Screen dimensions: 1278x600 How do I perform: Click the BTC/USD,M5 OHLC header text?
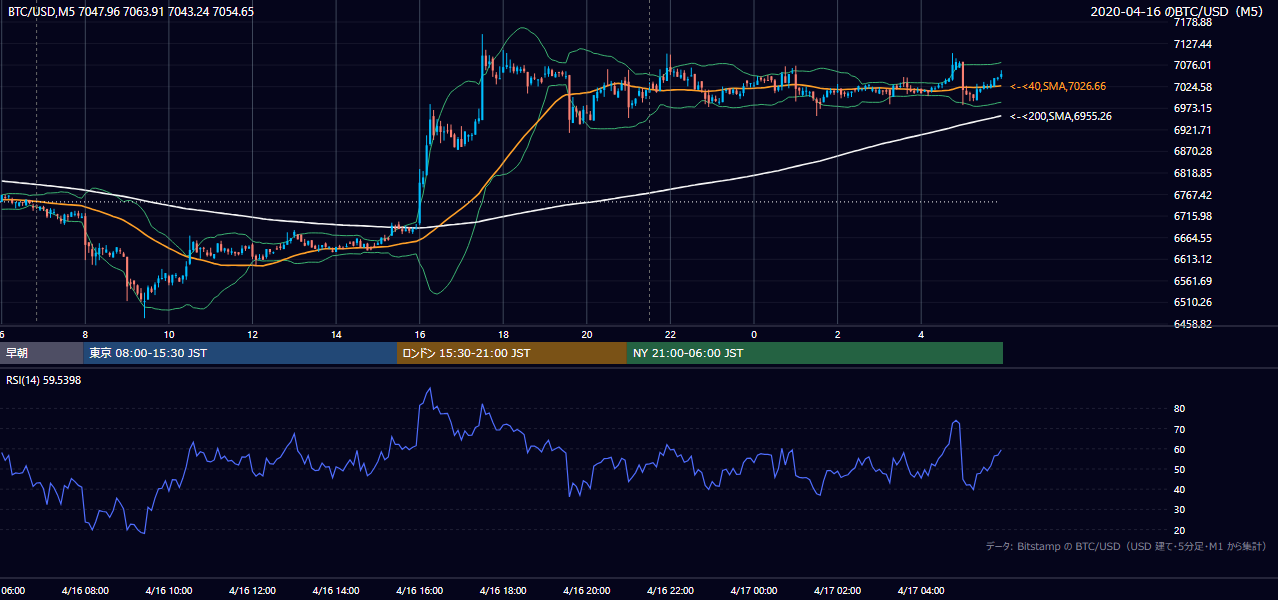click(x=130, y=12)
